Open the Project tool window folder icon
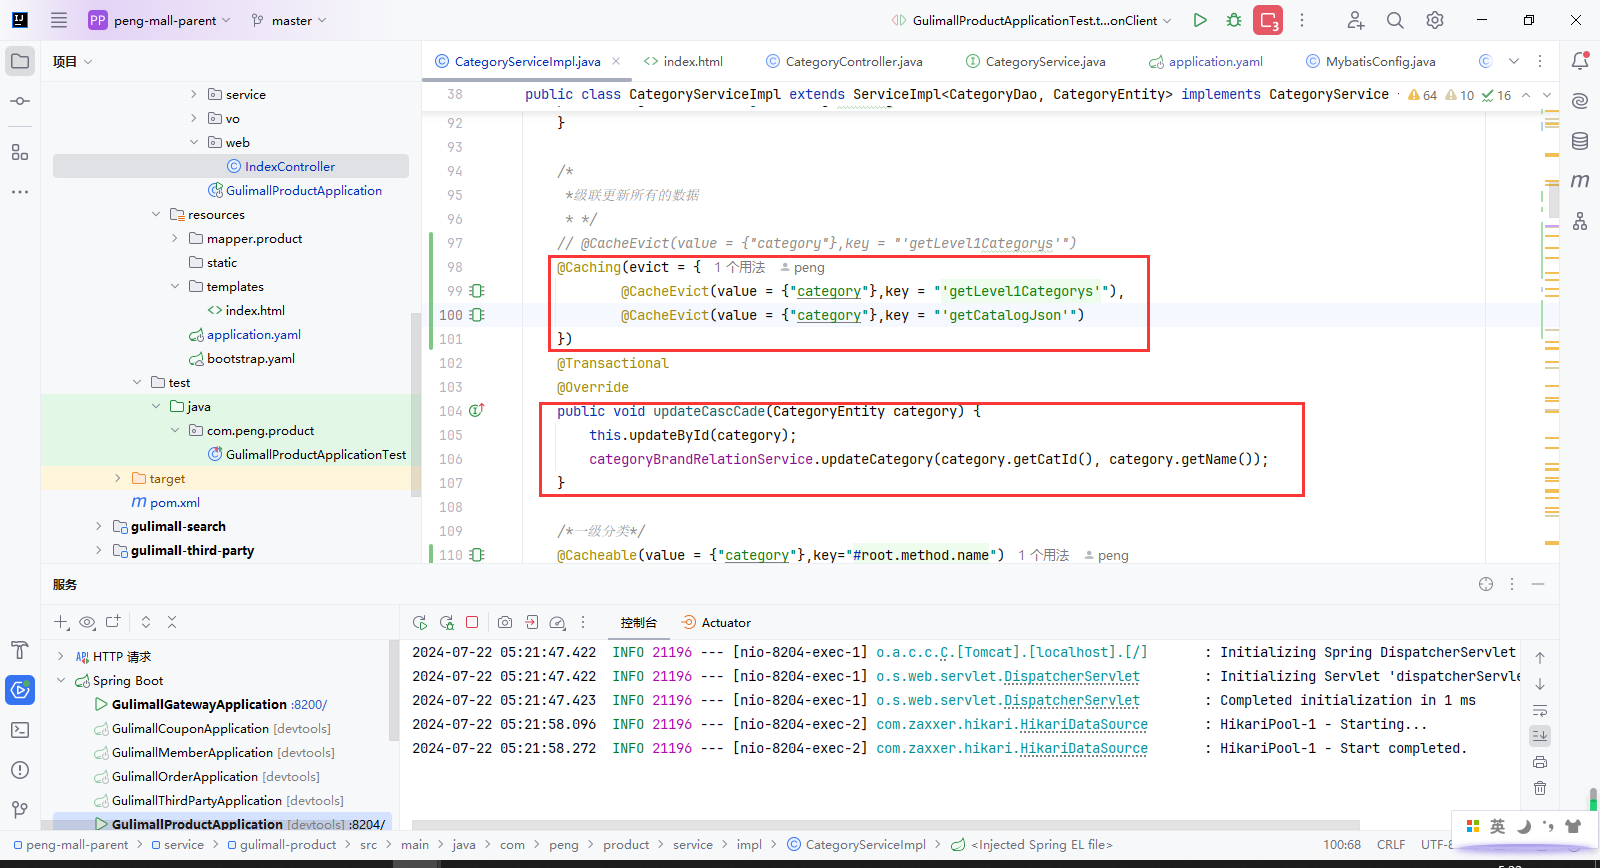Viewport: 1600px width, 868px height. (20, 61)
